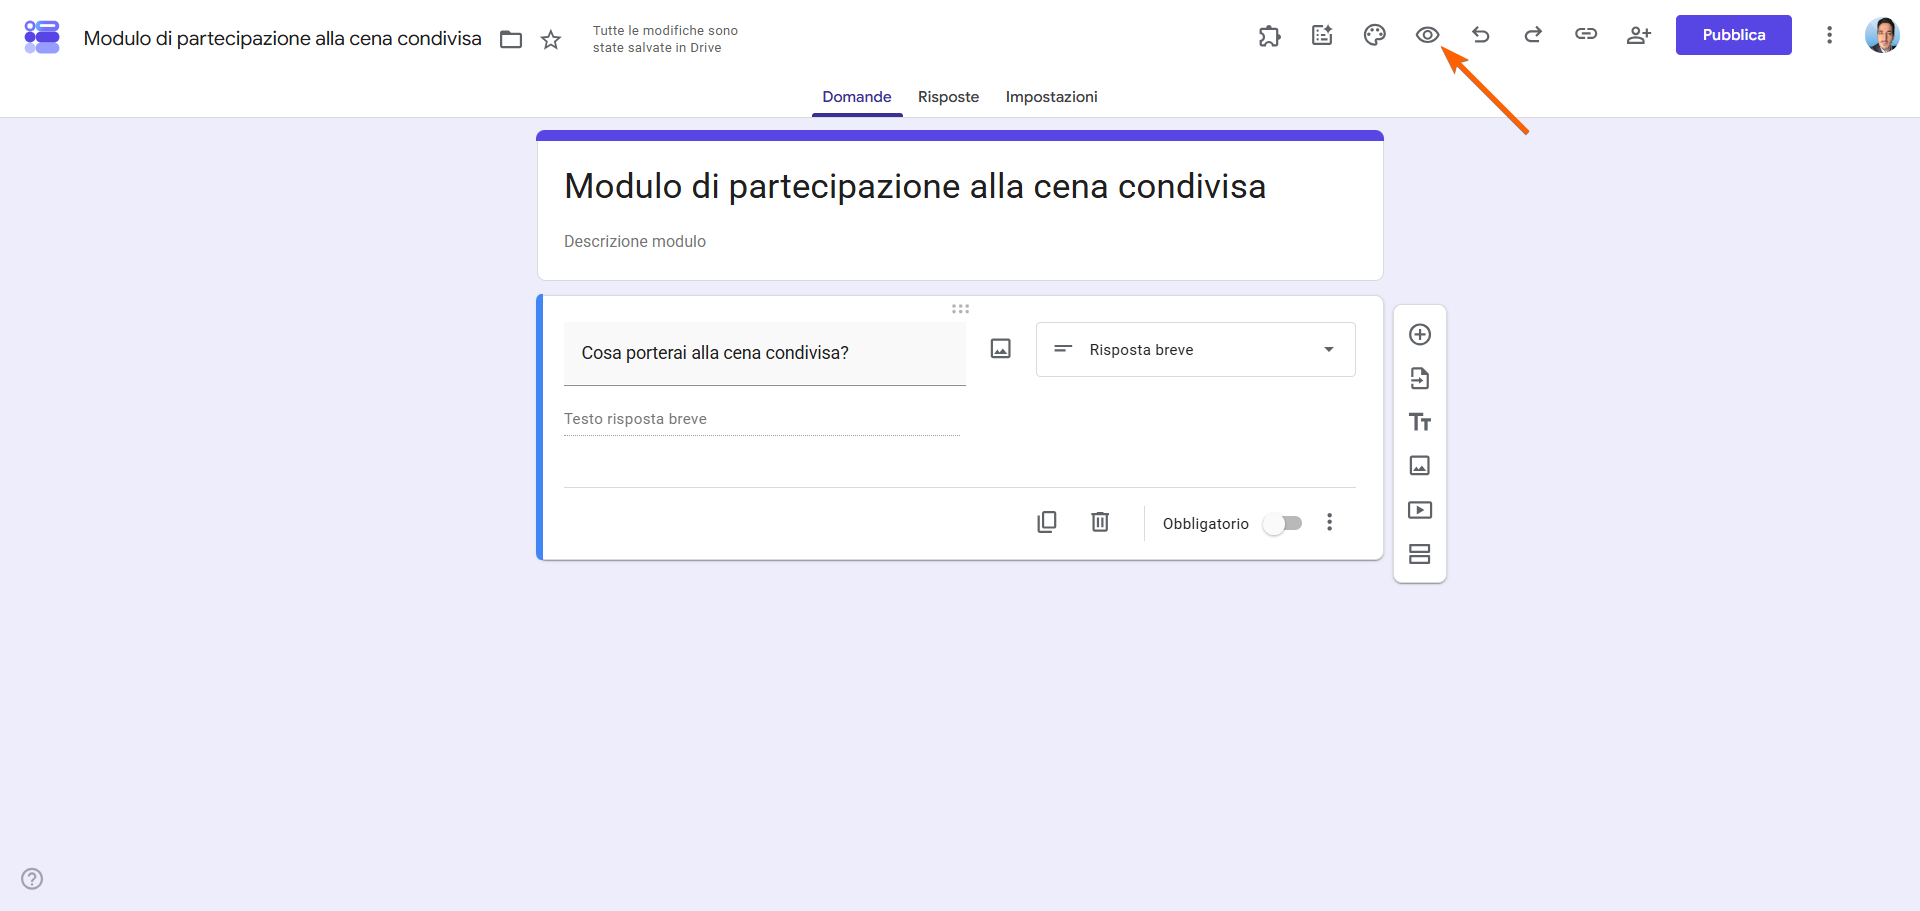Switch to the Impostazioni tab
The width and height of the screenshot is (1920, 911).
click(x=1052, y=97)
